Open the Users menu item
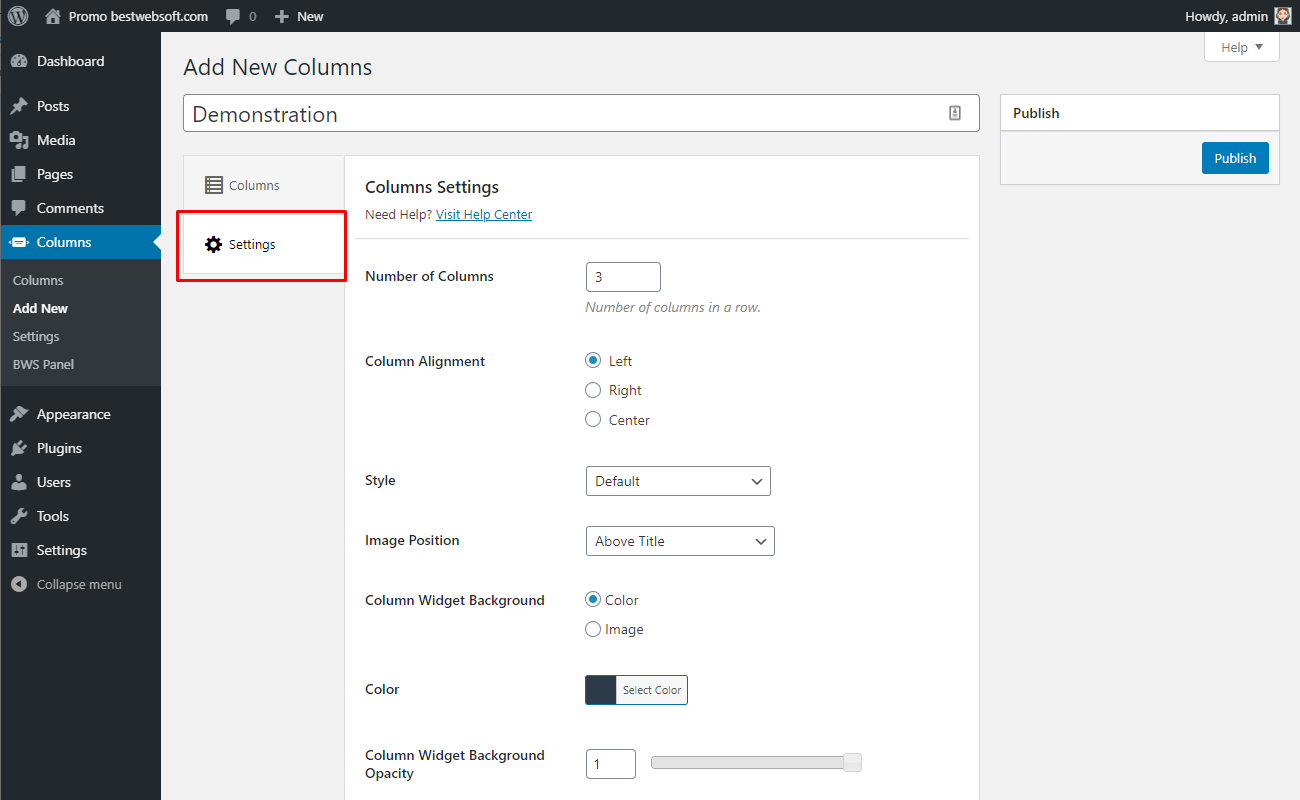The image size is (1300, 800). click(80, 482)
